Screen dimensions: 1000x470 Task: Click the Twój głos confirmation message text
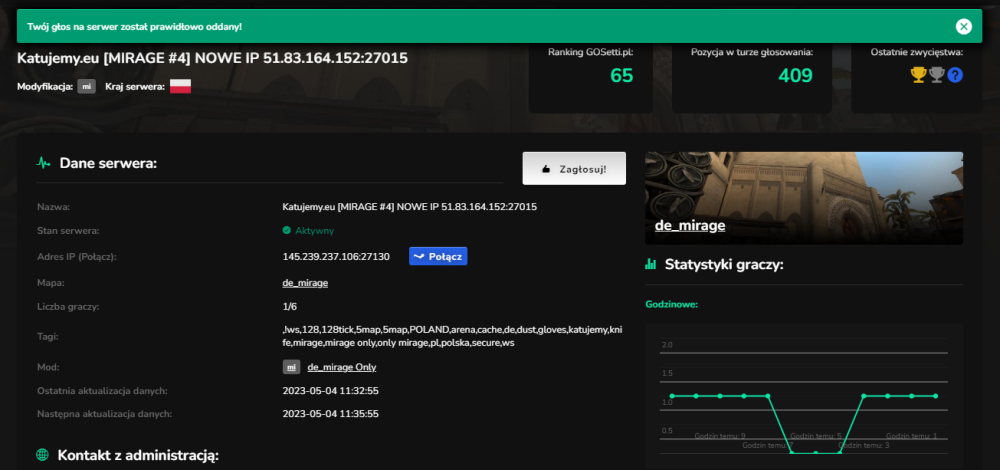(x=135, y=27)
